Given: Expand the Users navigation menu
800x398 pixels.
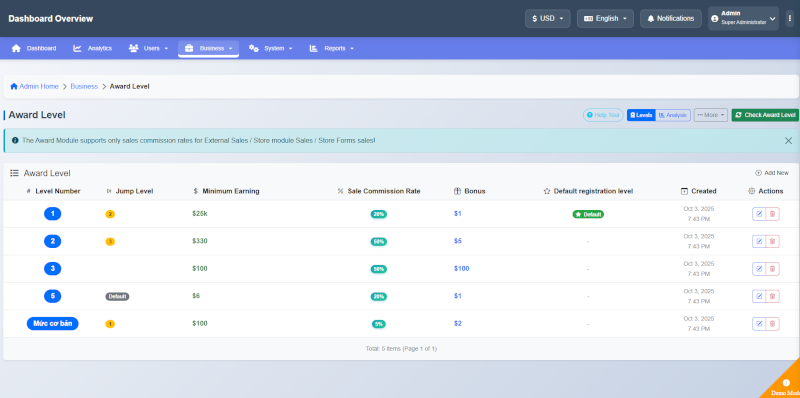Looking at the screenshot, I should (148, 48).
